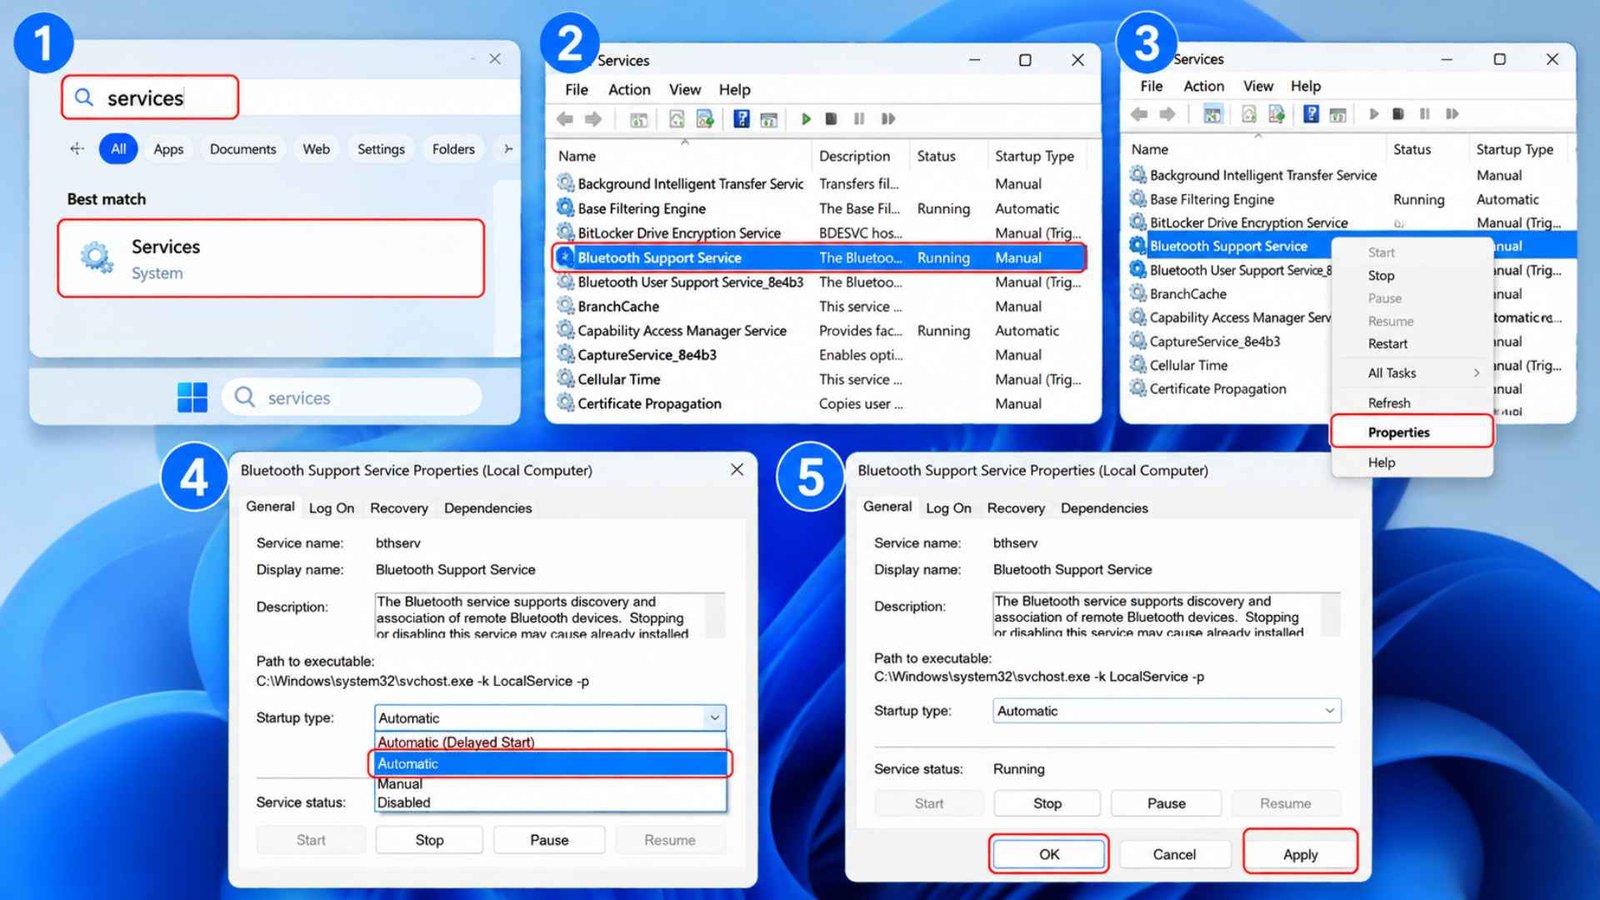Click Refresh toolbar icon in Services window with context menu
Screen dimensions: 1600x900
coord(1249,114)
